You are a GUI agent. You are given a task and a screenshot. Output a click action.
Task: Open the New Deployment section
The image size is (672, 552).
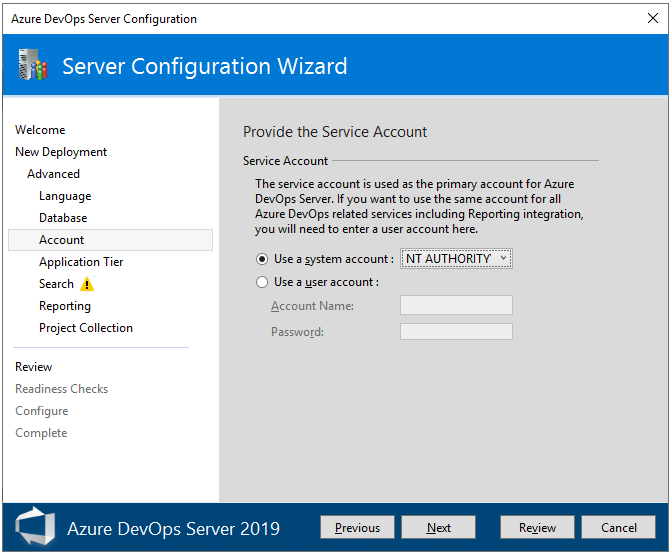[x=61, y=152]
